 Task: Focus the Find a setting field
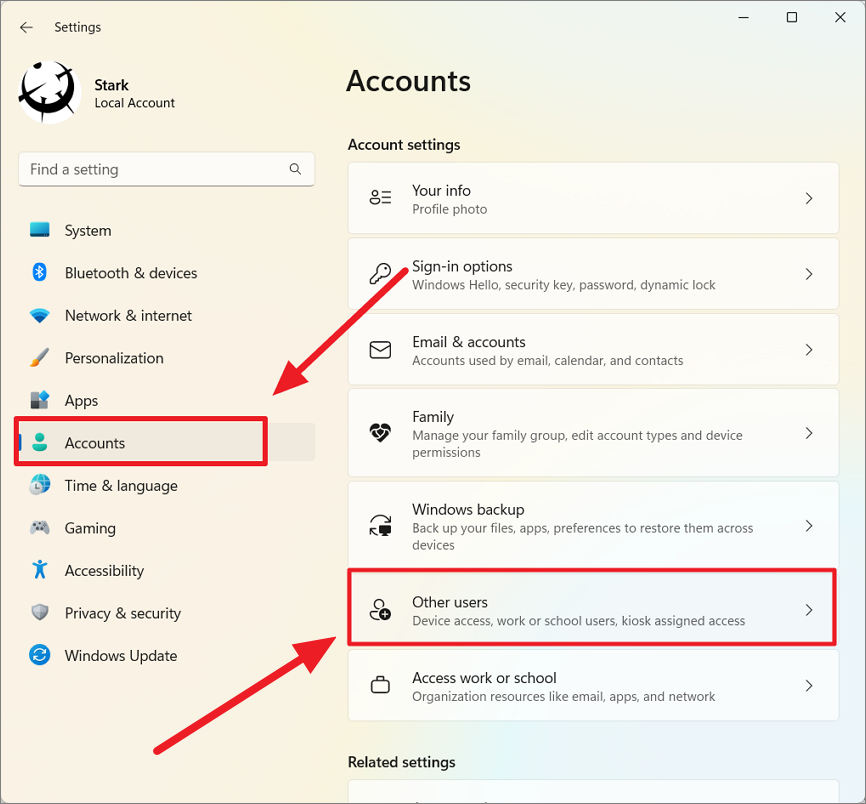166,170
